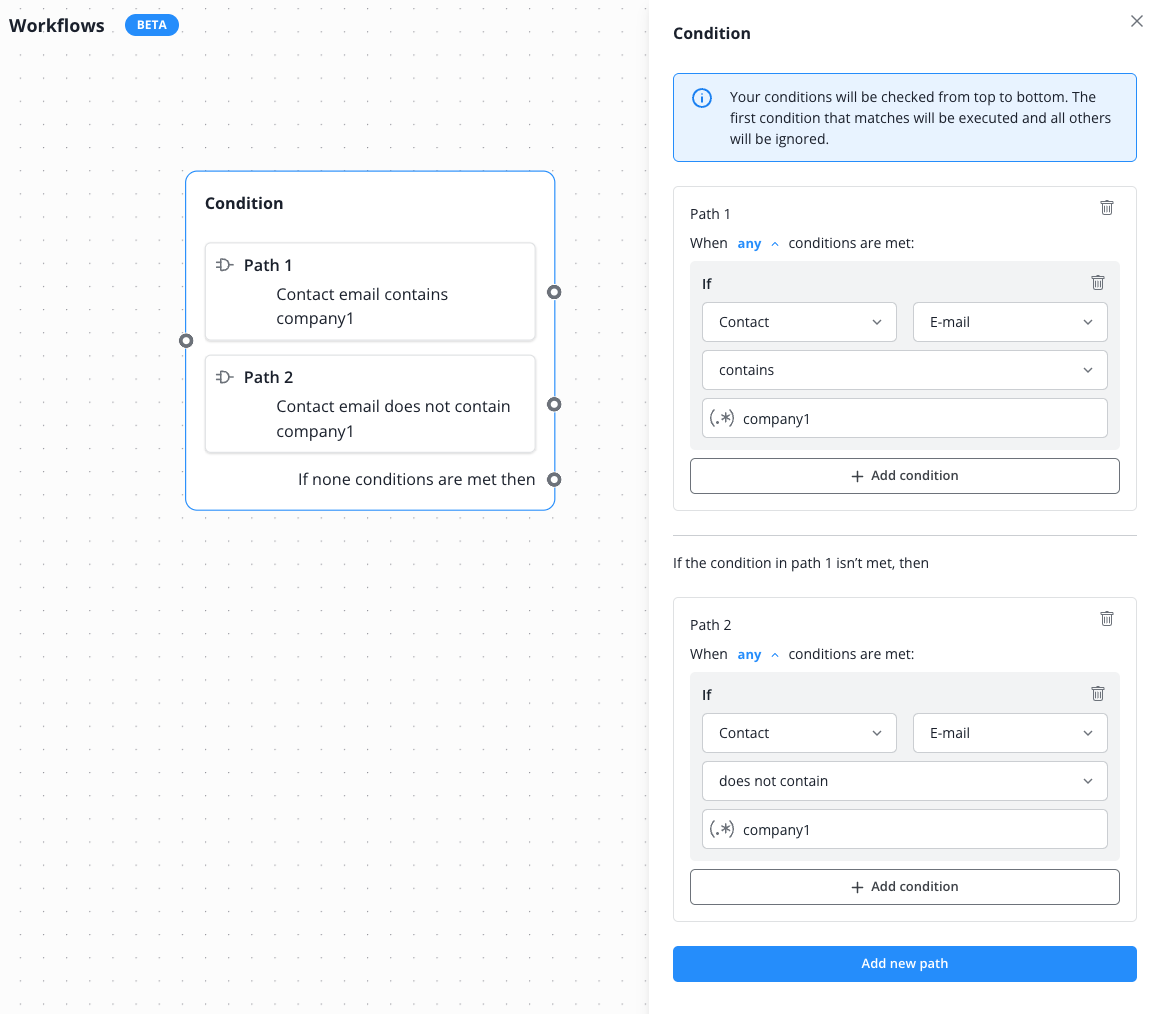Screen dimensions: 1155x1014
Task: Remove the If condition in Path 2
Action: point(1097,694)
